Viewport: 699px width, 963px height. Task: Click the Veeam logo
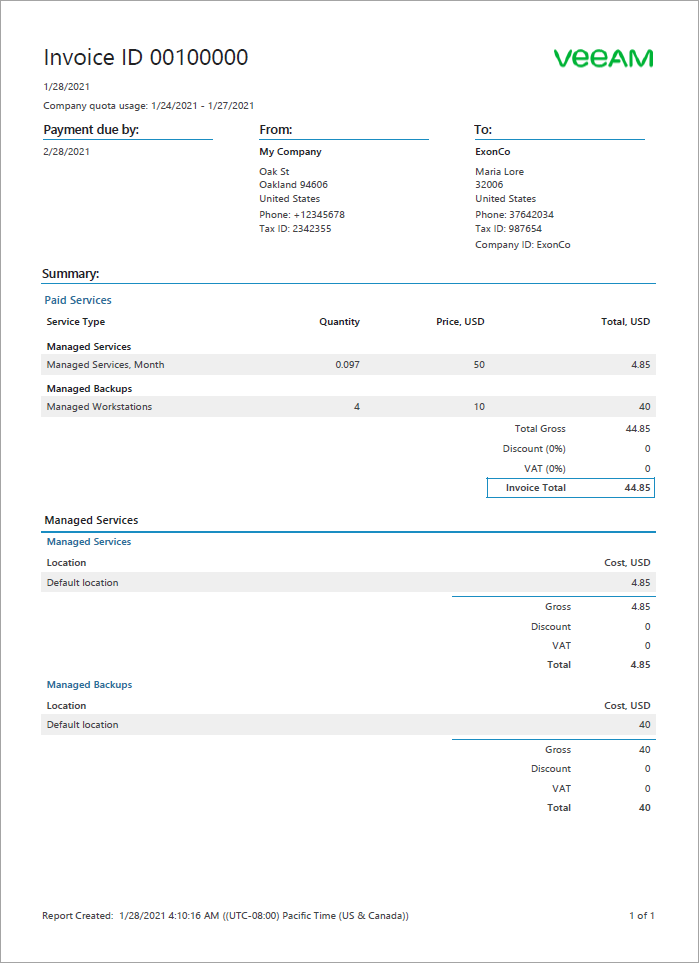tap(603, 58)
